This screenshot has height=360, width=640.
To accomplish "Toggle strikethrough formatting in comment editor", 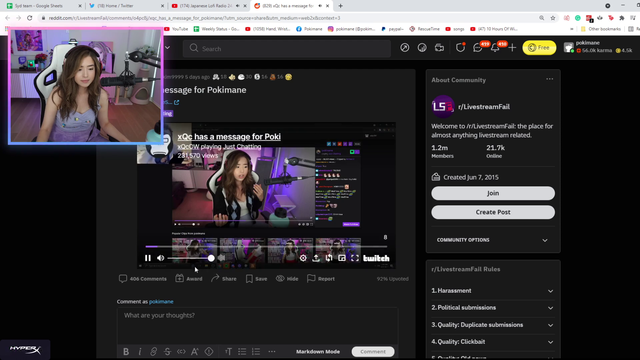I will (x=167, y=351).
